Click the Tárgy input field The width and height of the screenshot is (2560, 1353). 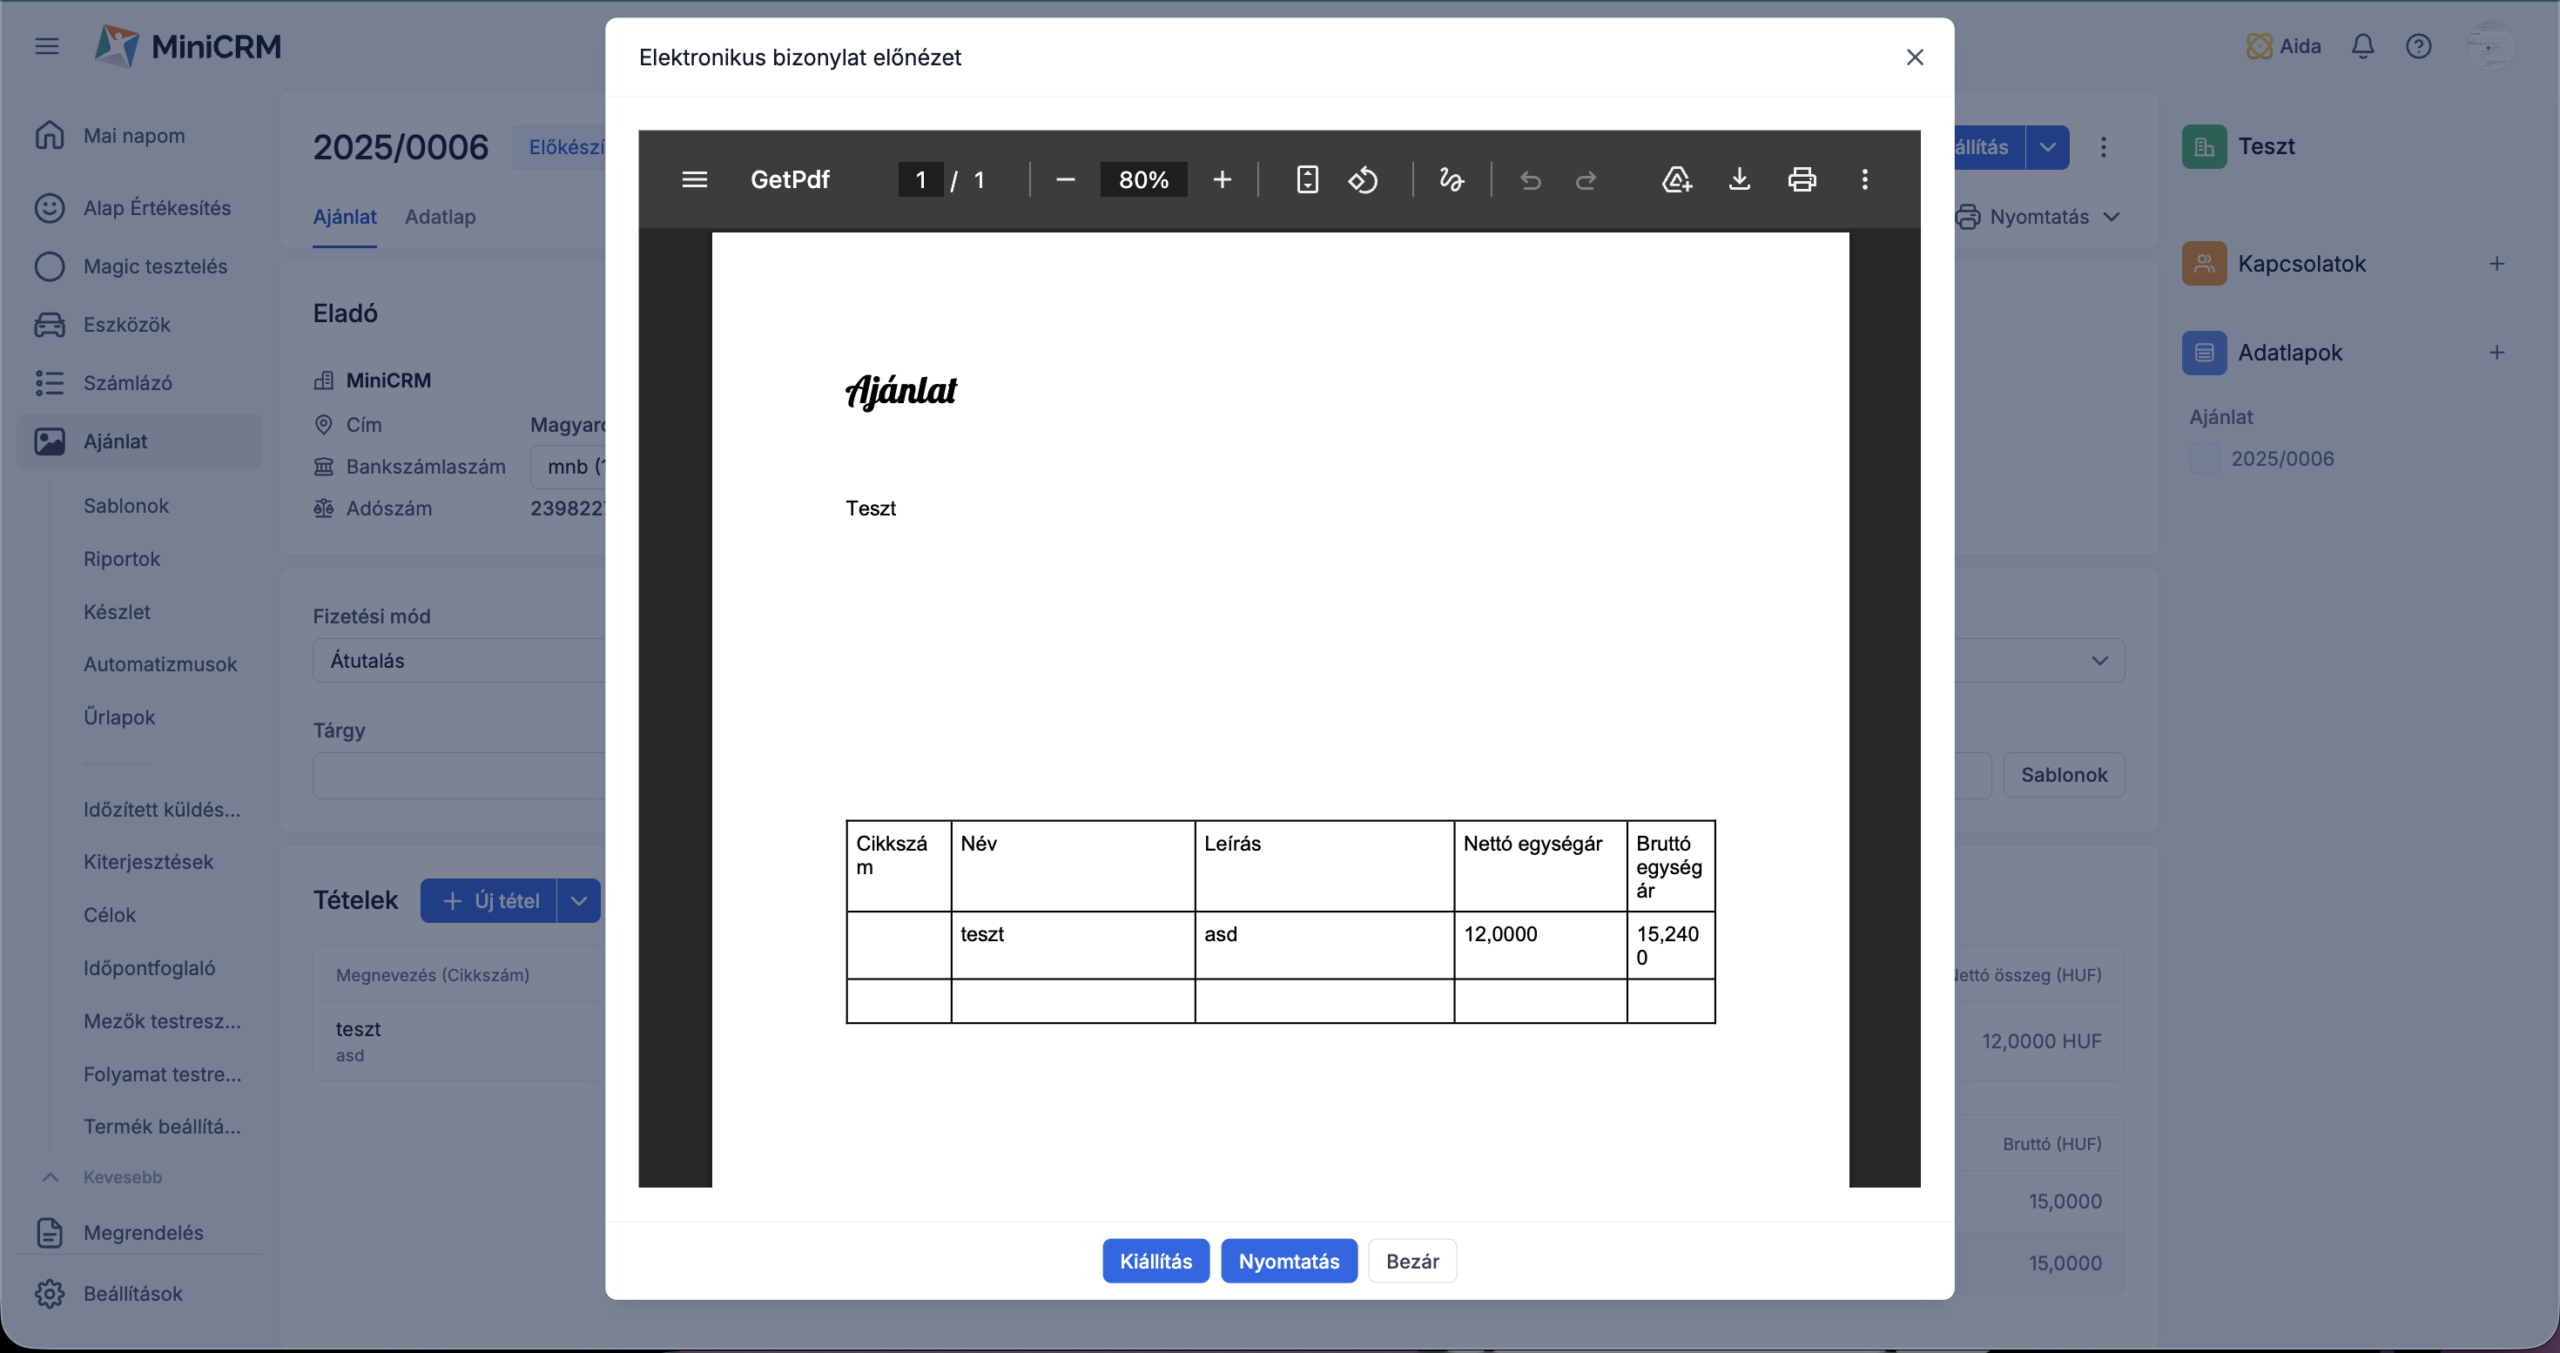[459, 775]
